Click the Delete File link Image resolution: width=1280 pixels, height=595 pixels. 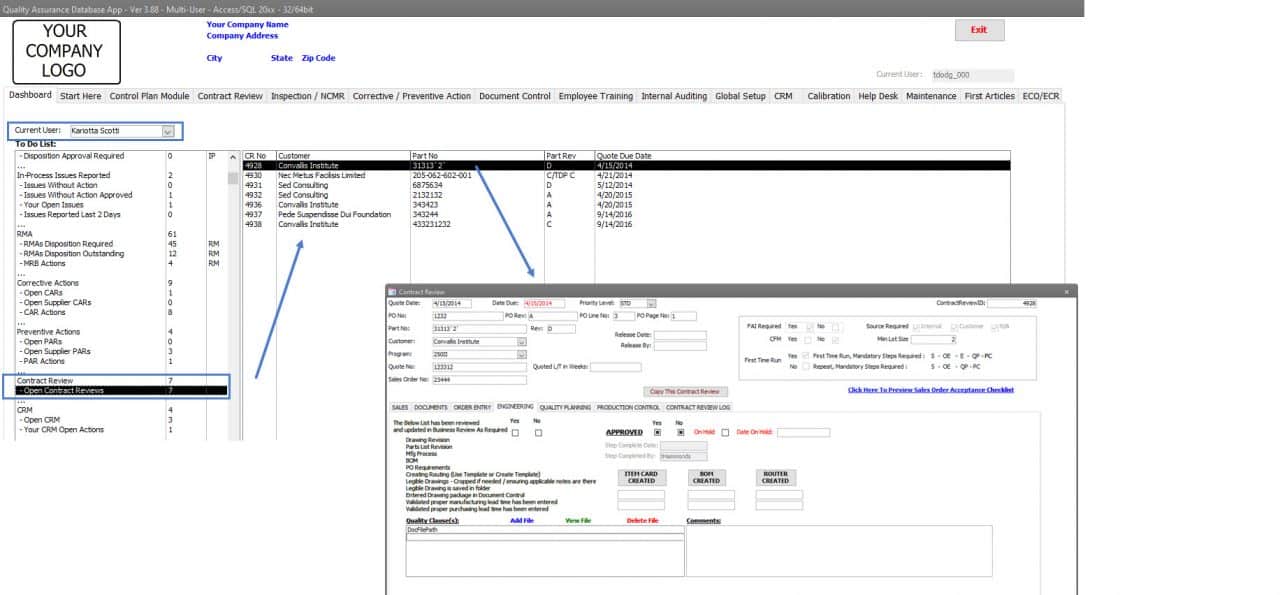click(x=643, y=520)
